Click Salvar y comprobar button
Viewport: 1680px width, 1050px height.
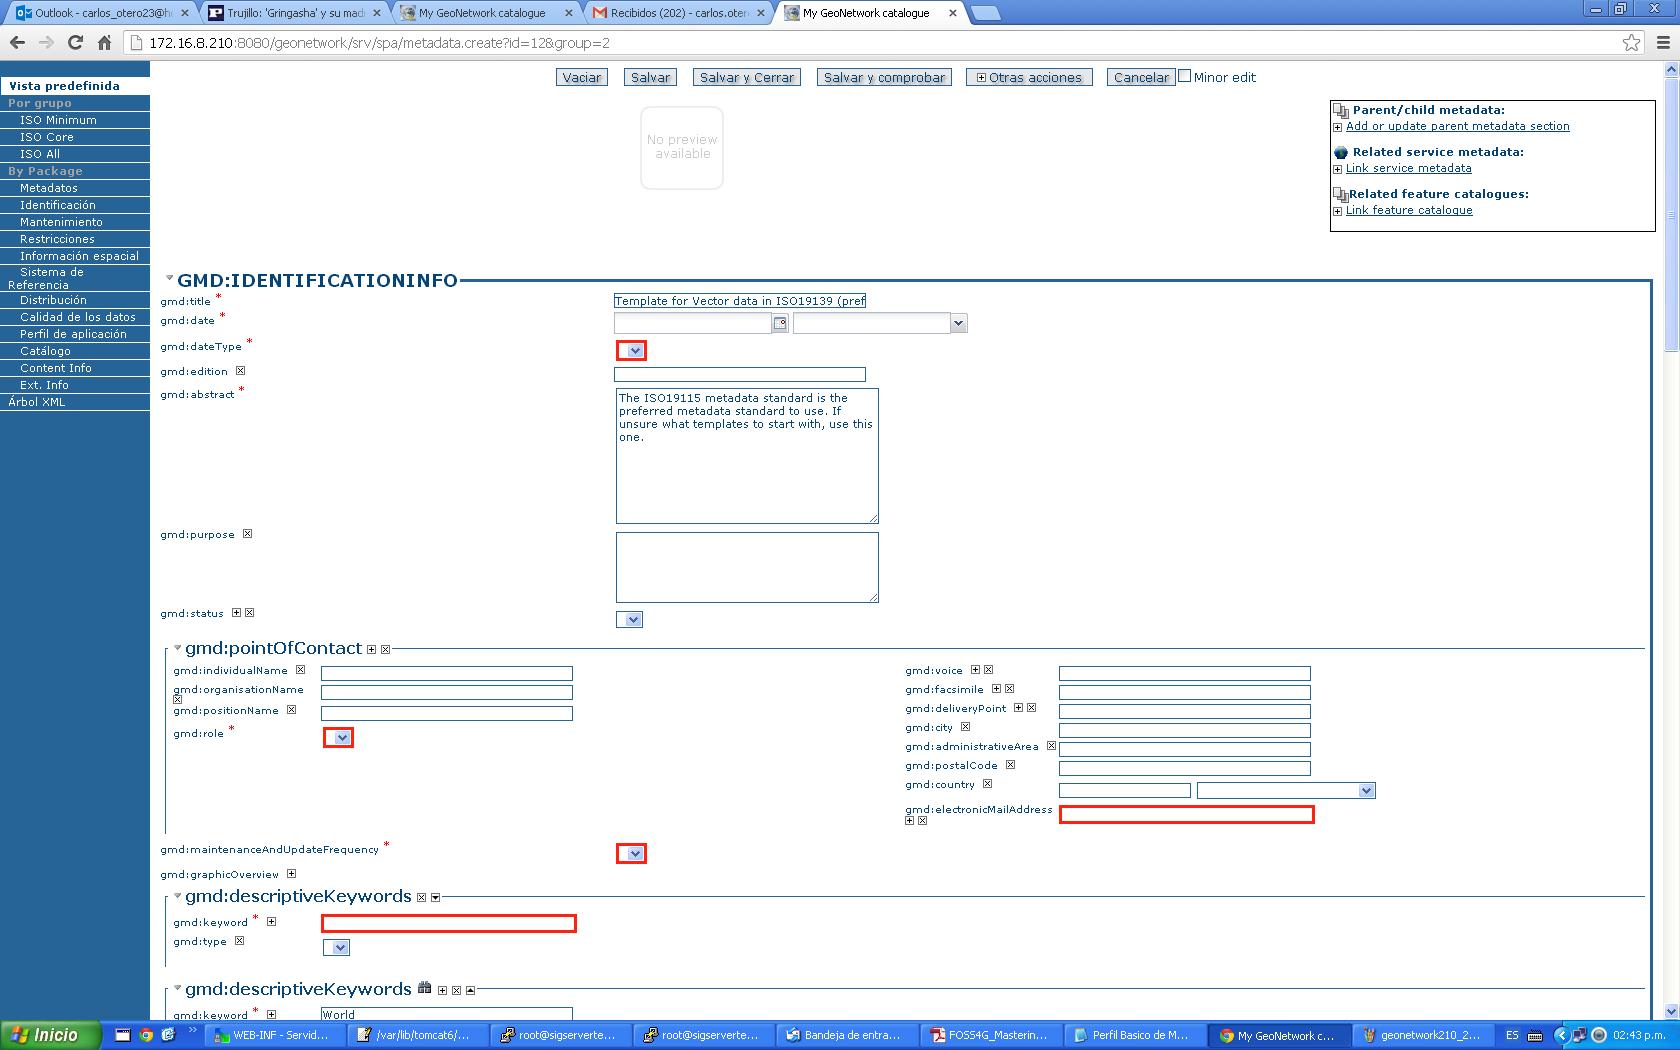pos(884,77)
